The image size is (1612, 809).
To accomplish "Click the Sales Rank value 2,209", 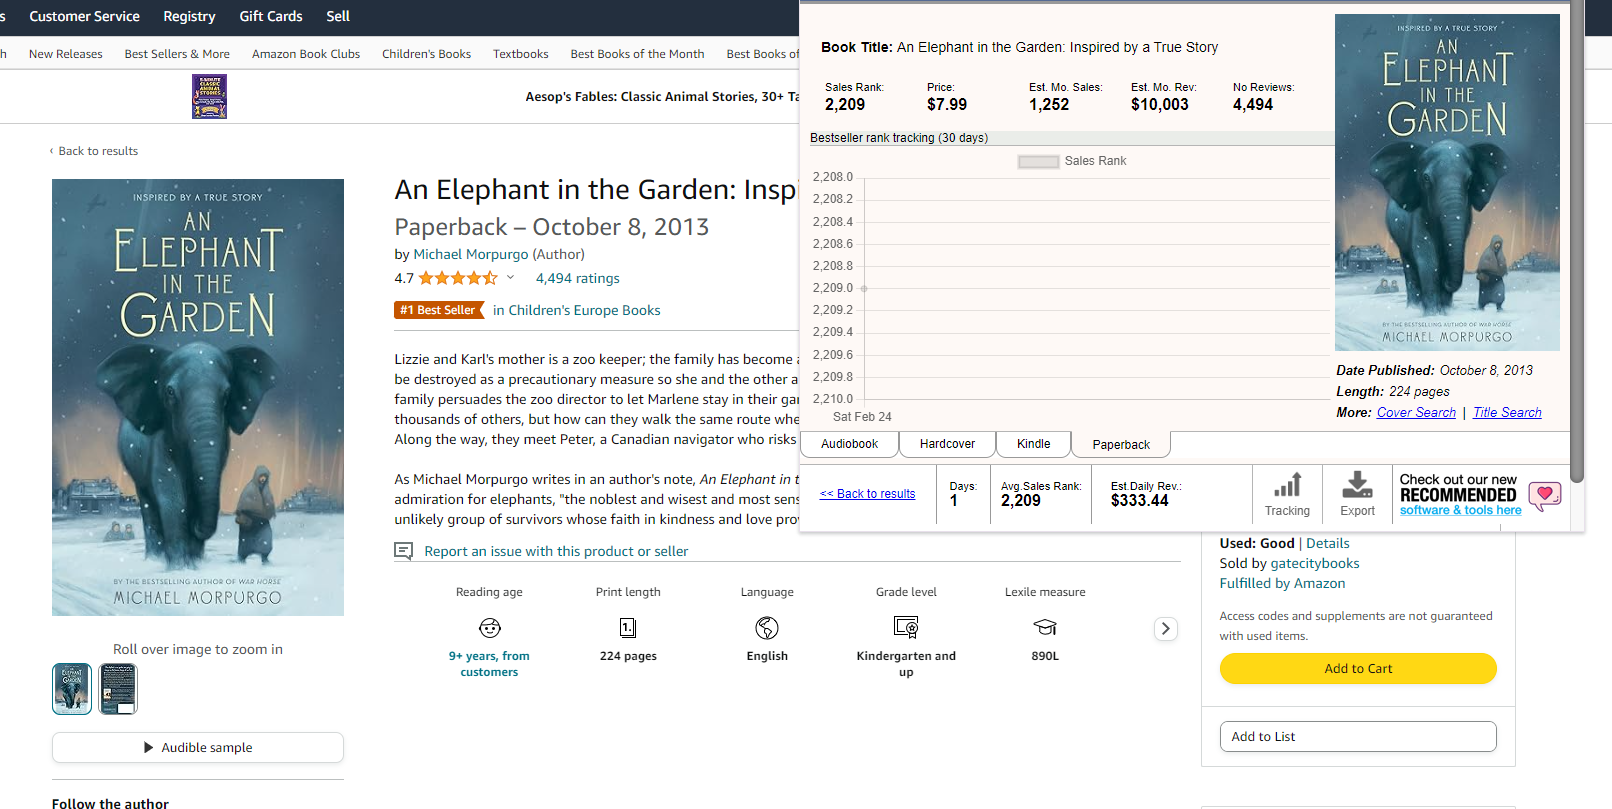I will (845, 104).
